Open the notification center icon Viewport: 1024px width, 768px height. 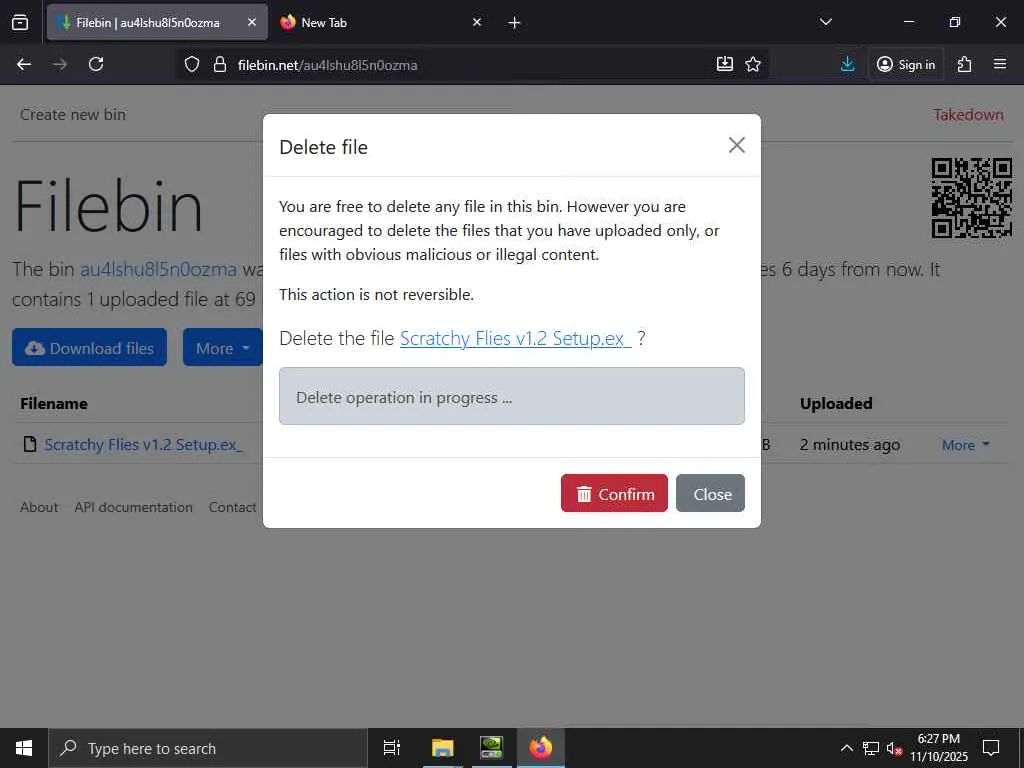tap(991, 748)
